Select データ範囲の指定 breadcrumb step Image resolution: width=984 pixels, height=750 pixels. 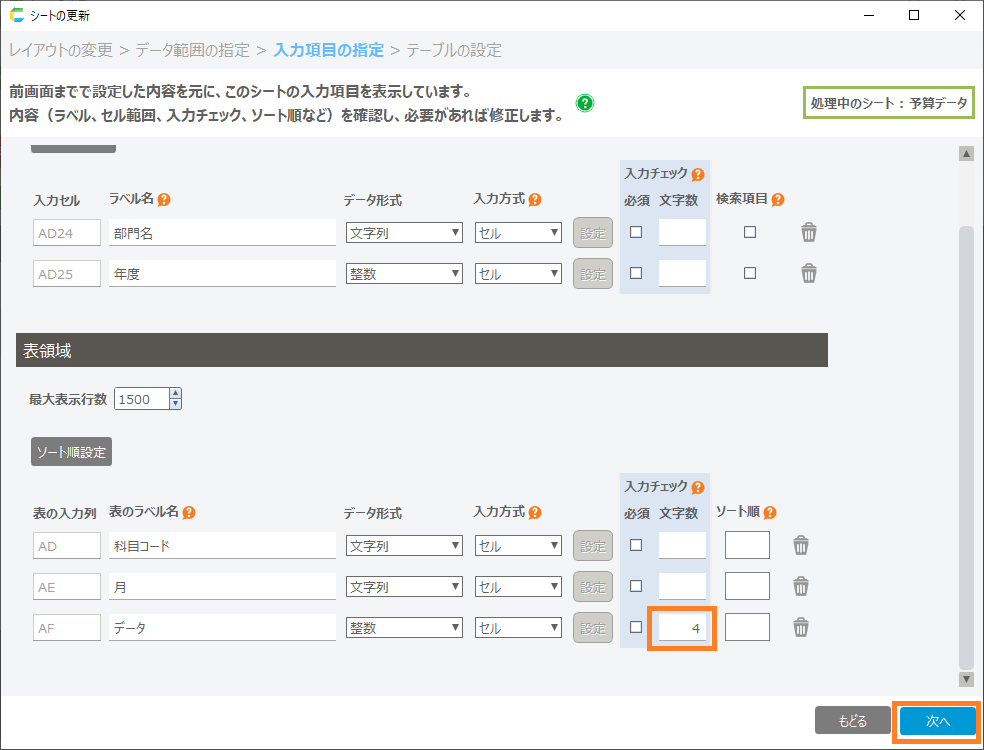click(194, 50)
